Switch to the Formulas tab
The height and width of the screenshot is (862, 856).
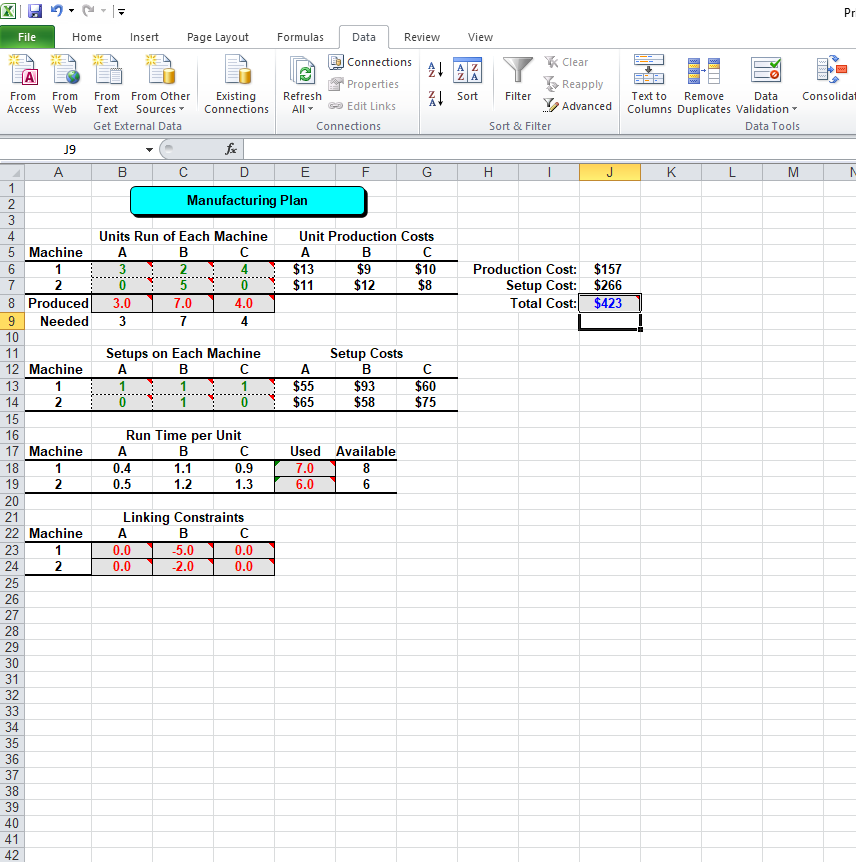(300, 37)
